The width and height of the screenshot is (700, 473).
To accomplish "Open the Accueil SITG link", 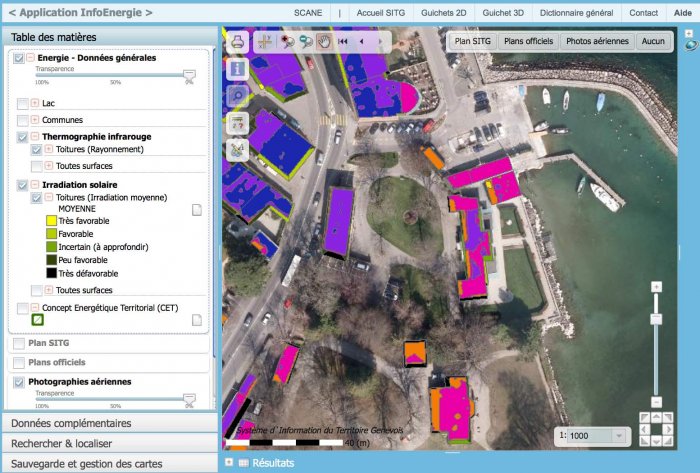I will point(381,13).
